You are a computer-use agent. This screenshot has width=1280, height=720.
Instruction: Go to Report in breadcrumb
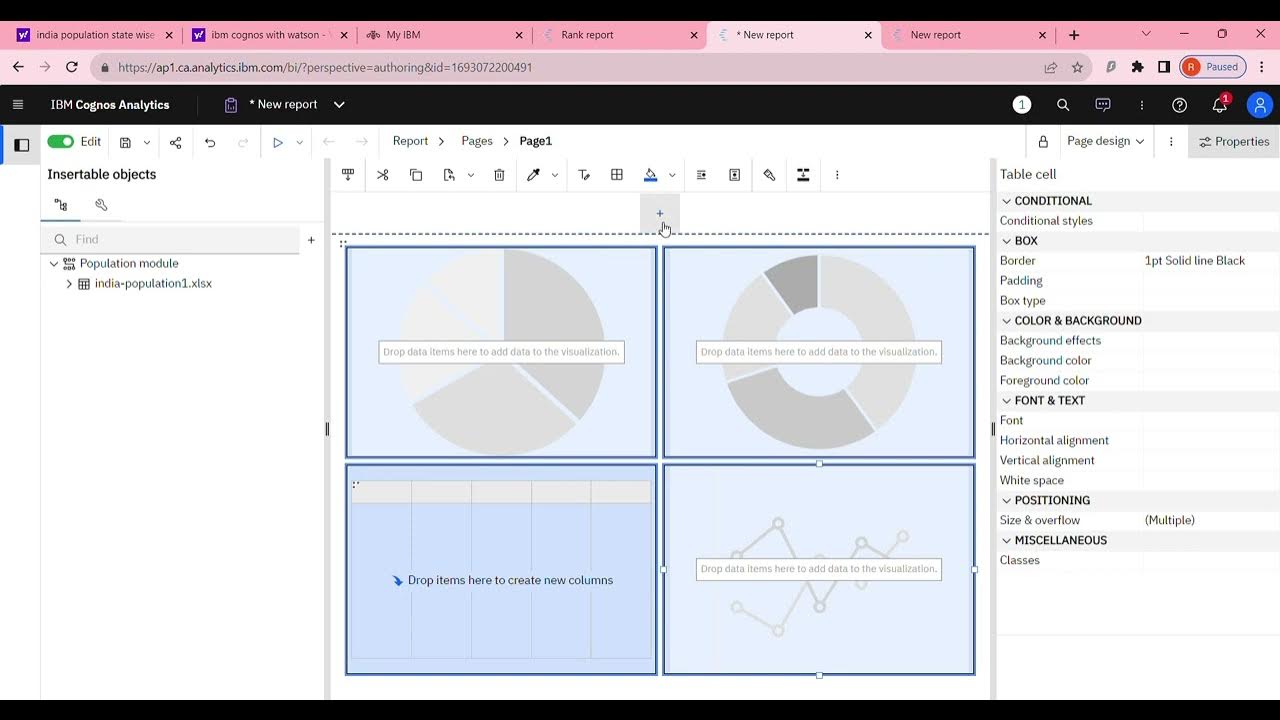pos(410,141)
